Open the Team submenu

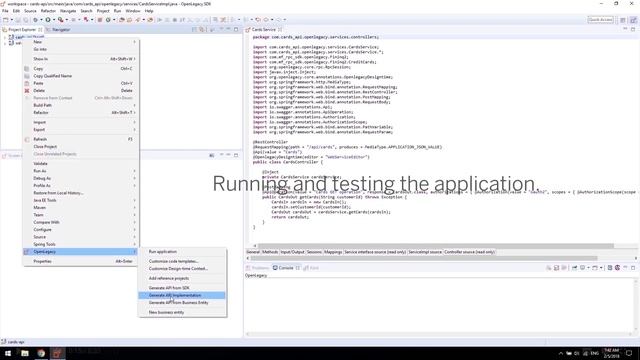[x=80, y=215]
